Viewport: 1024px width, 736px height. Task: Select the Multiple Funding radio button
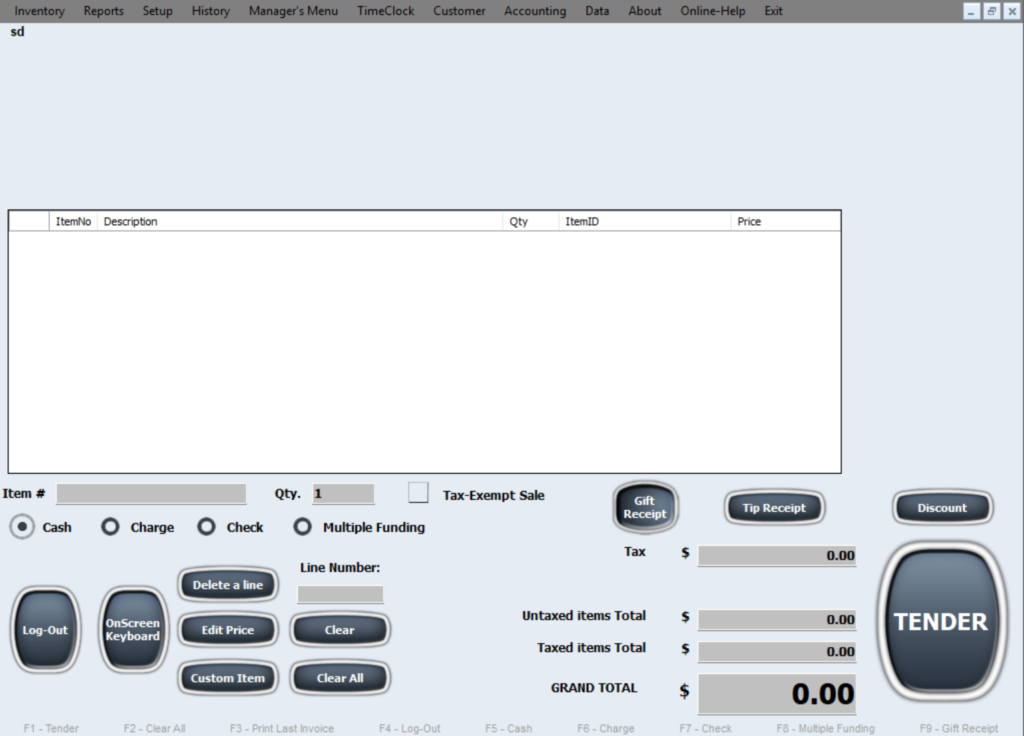point(302,526)
